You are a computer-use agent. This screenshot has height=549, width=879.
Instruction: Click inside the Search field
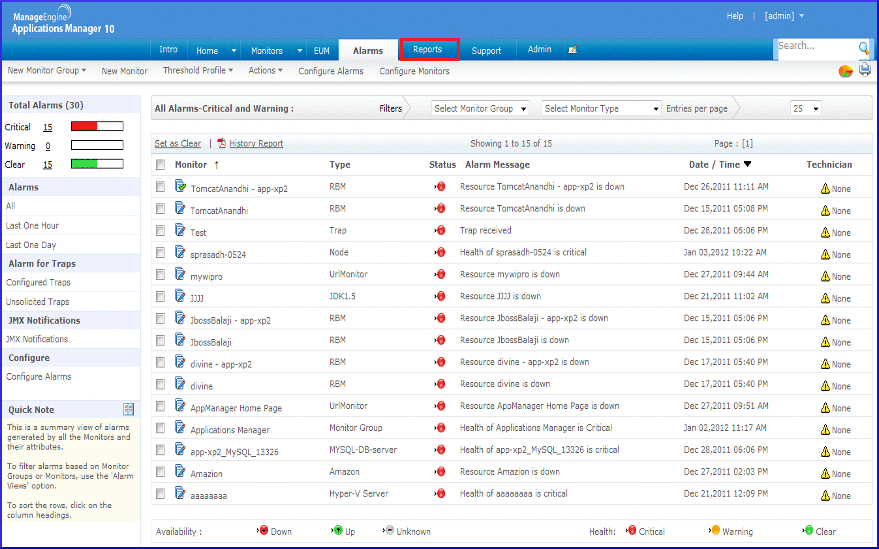click(x=816, y=47)
